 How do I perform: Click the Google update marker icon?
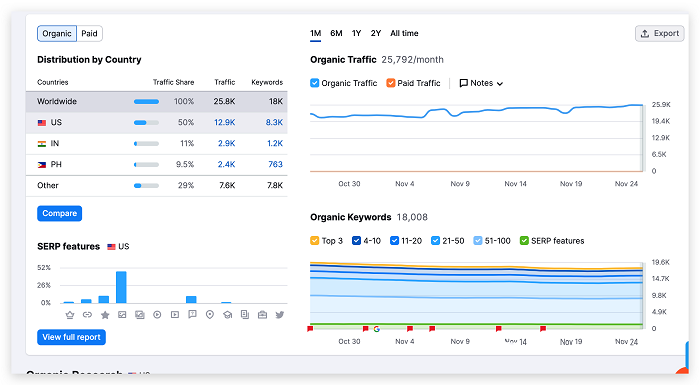(377, 329)
